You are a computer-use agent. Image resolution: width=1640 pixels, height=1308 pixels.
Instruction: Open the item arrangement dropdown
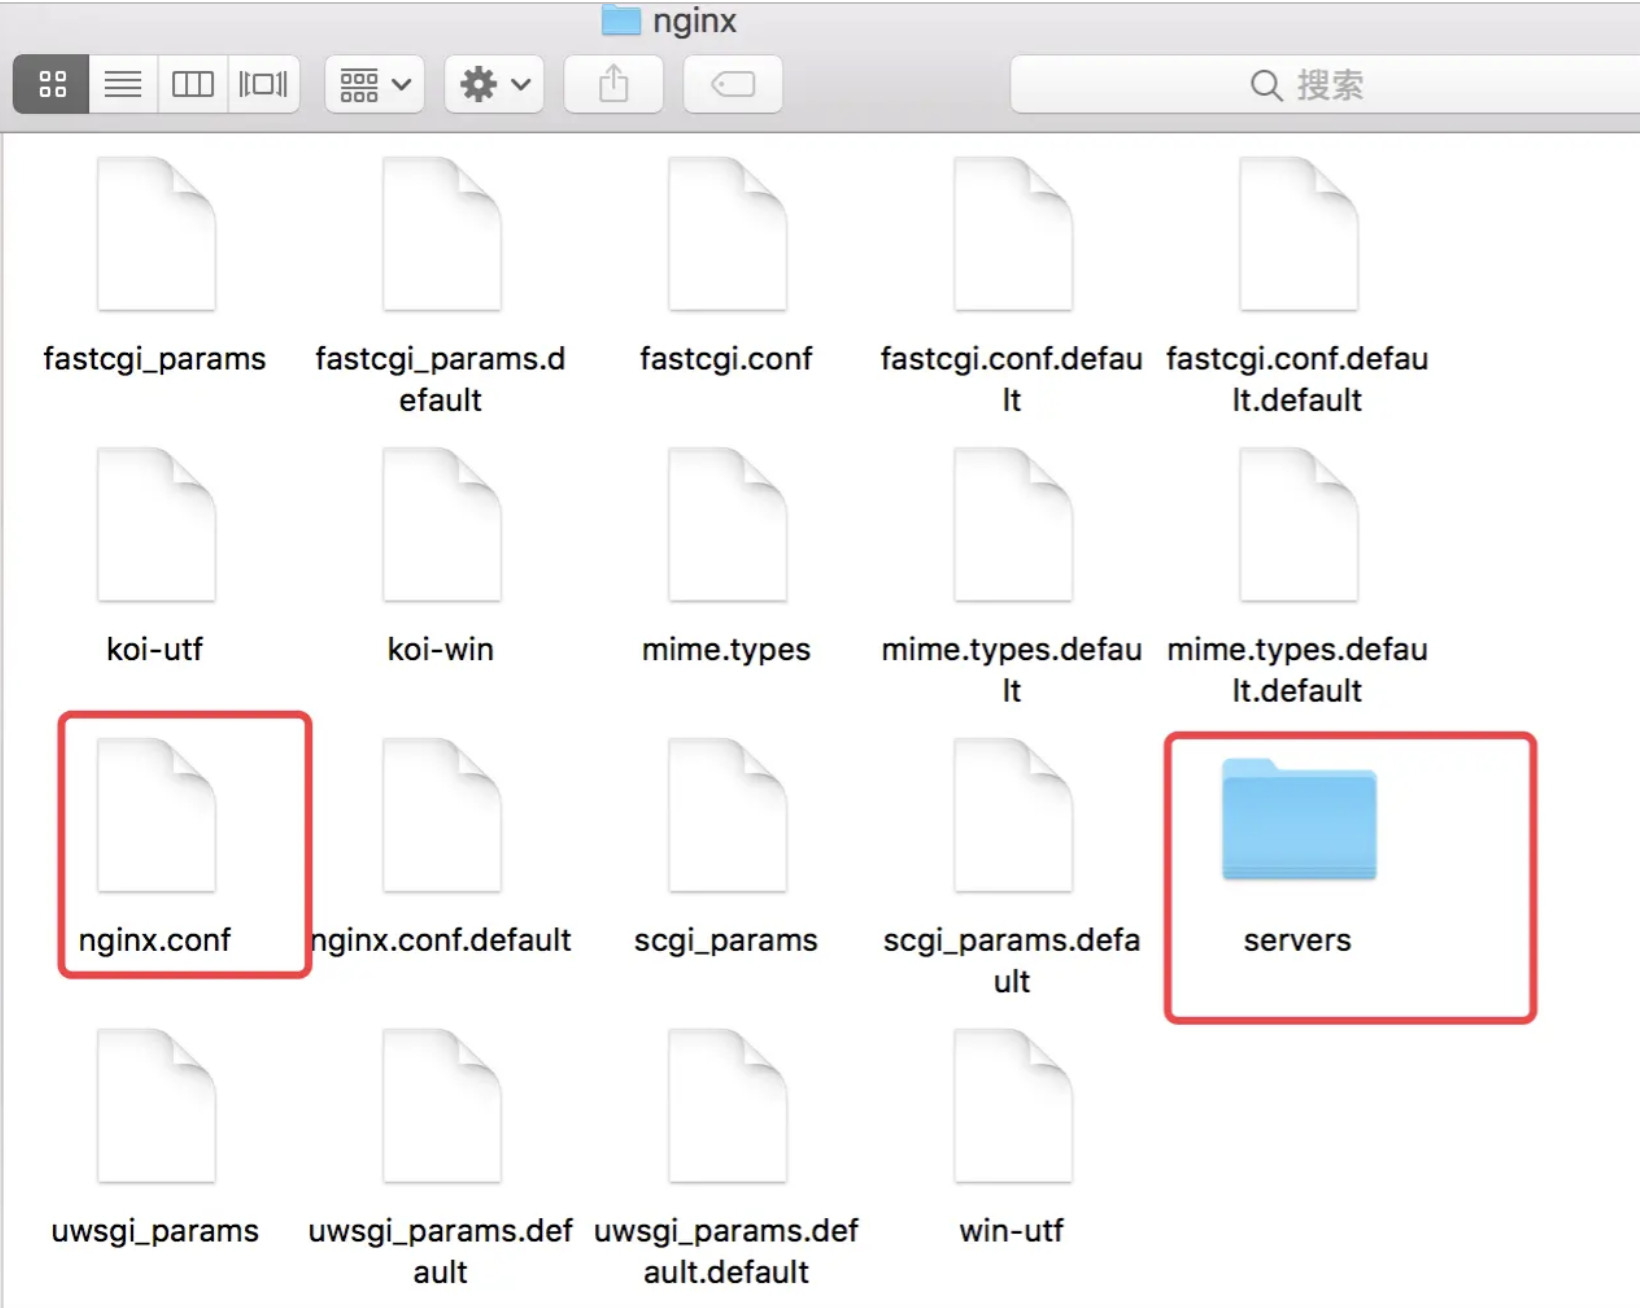point(374,84)
